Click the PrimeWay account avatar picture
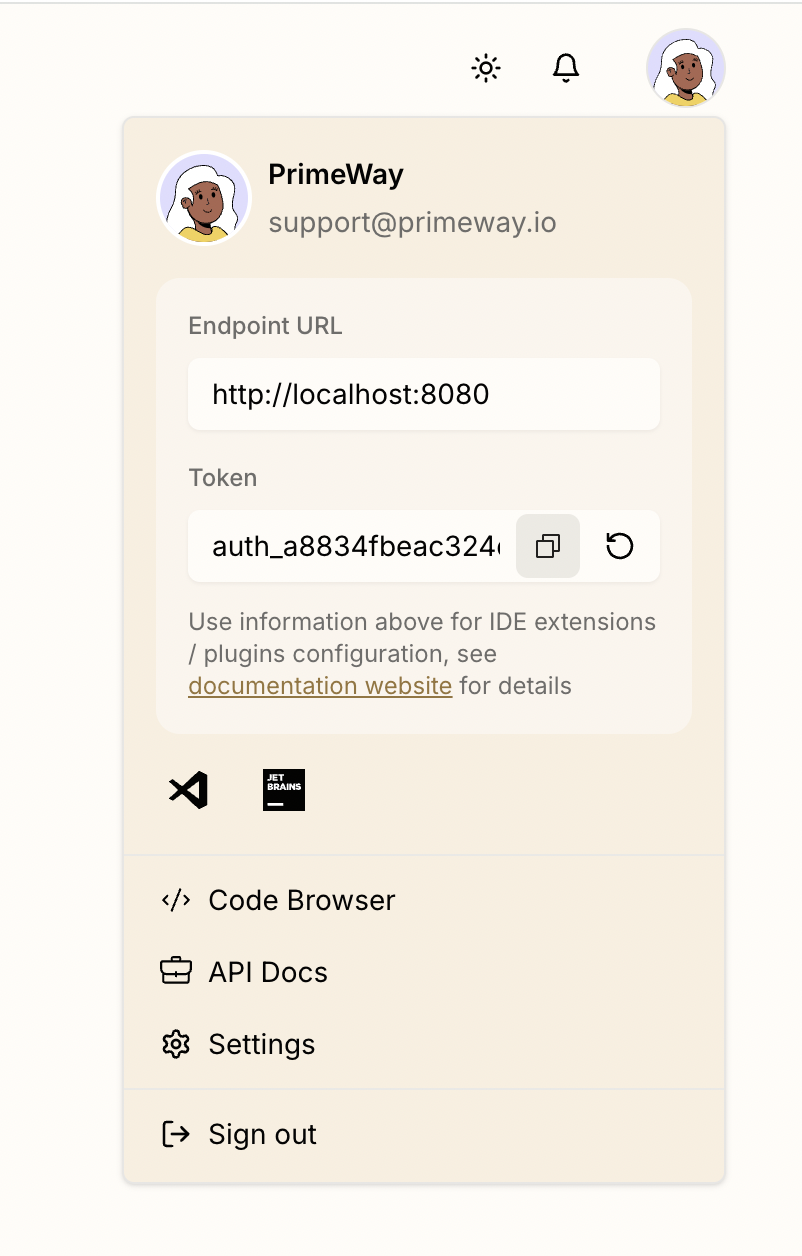The image size is (802, 1256). coord(204,198)
